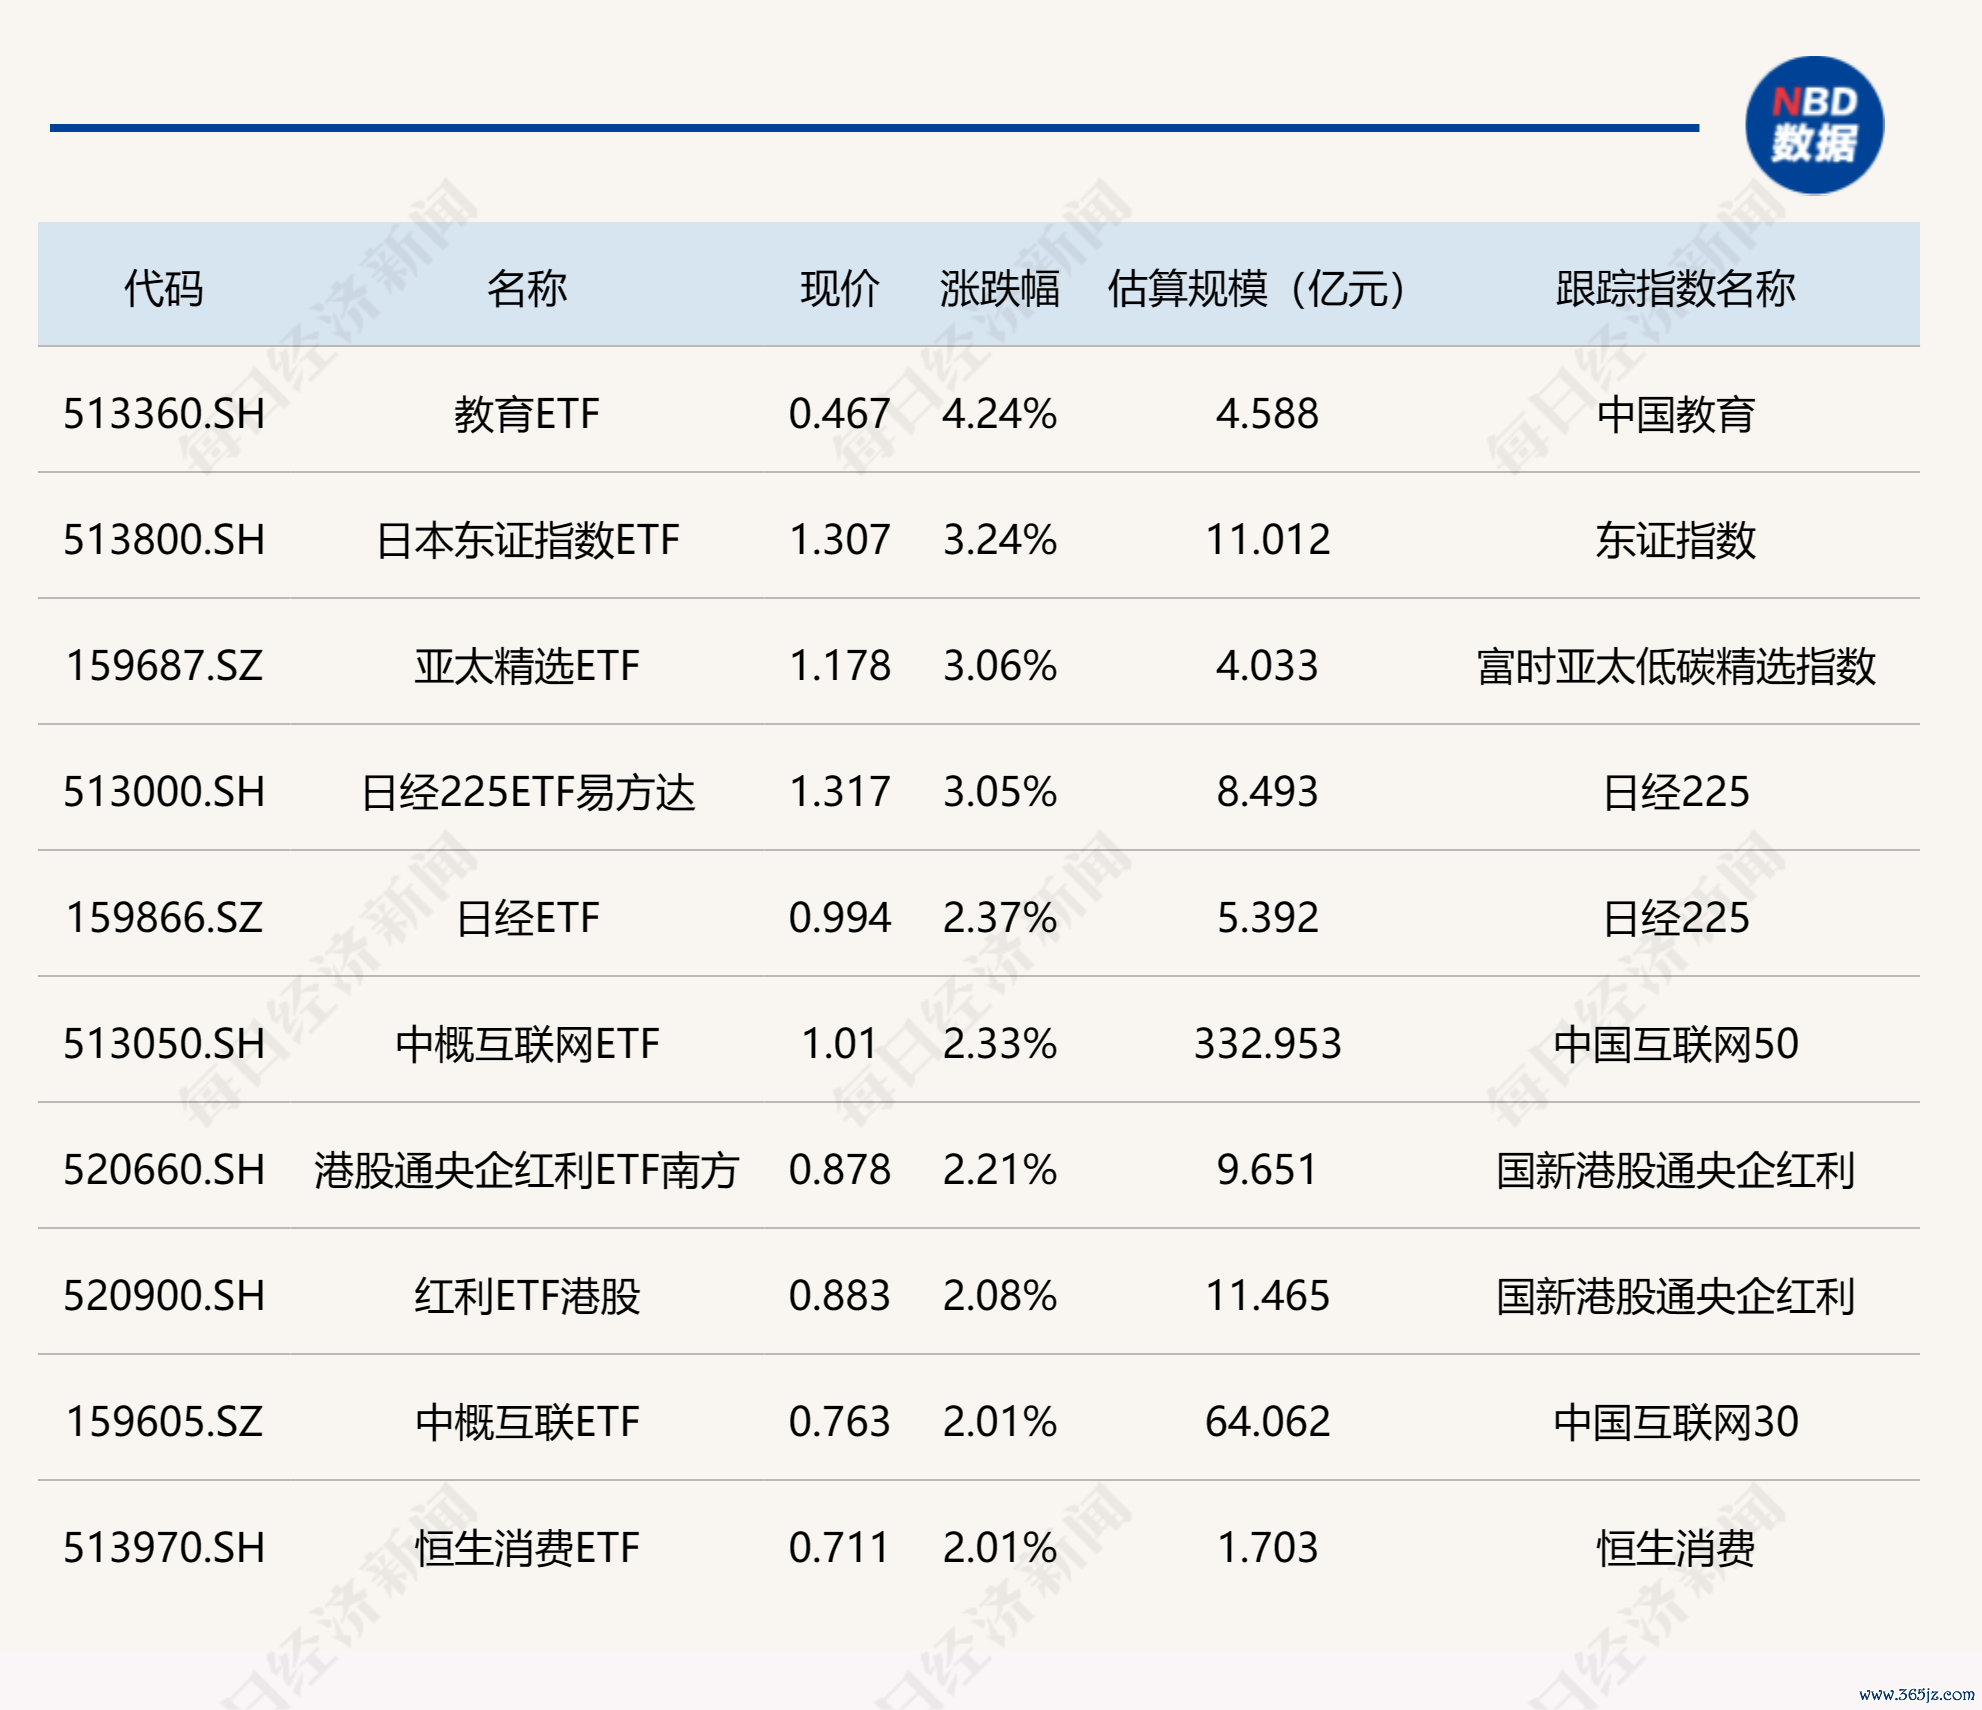
Task: Click the NBD 数据 round logo
Action: (x=1814, y=125)
